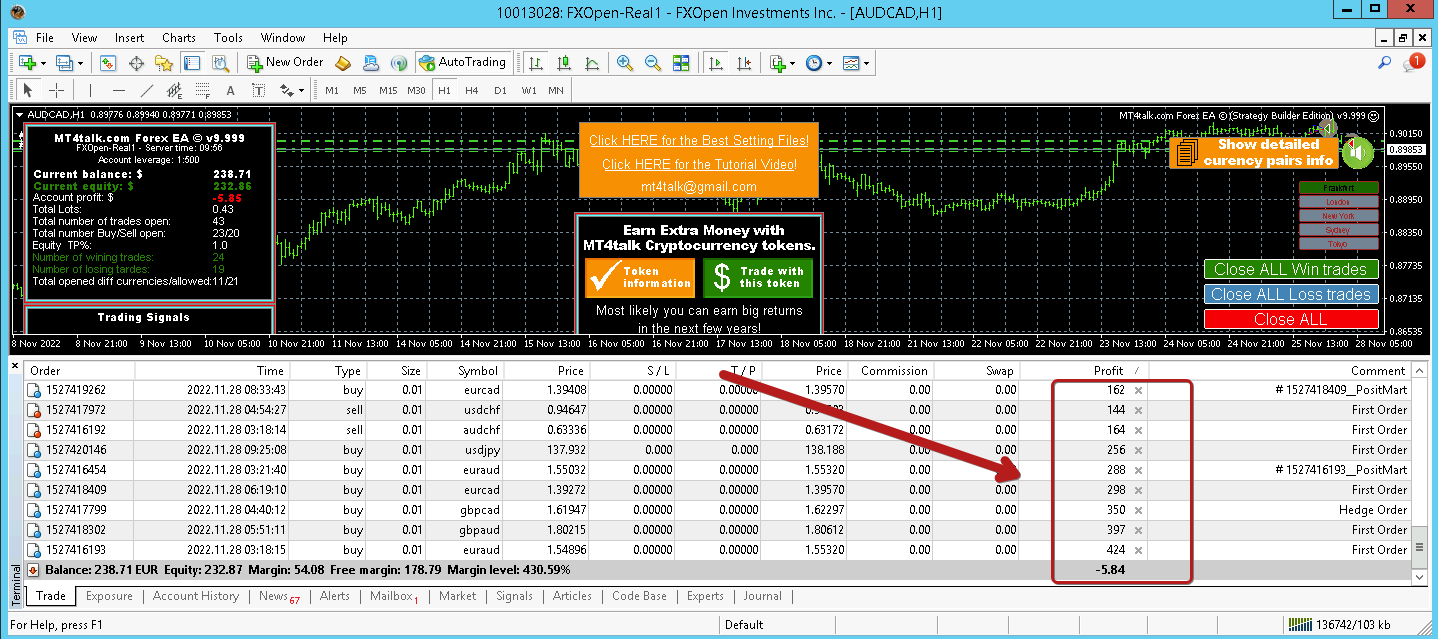
Task: Switch the chart to bar chart
Action: coord(537,63)
